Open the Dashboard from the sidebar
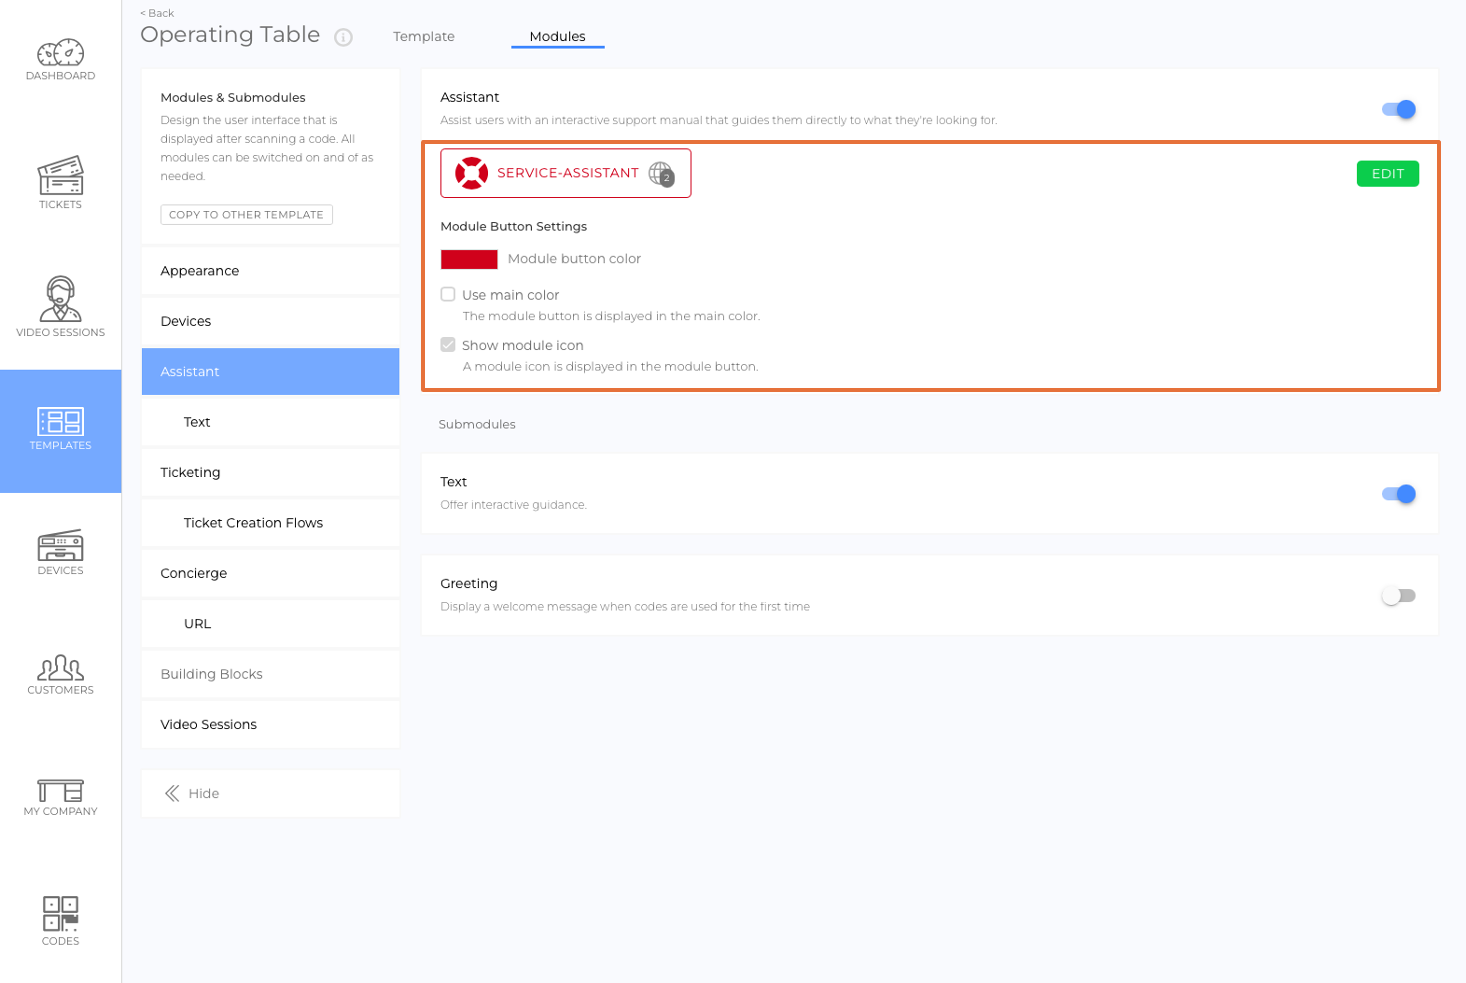 pos(60,58)
